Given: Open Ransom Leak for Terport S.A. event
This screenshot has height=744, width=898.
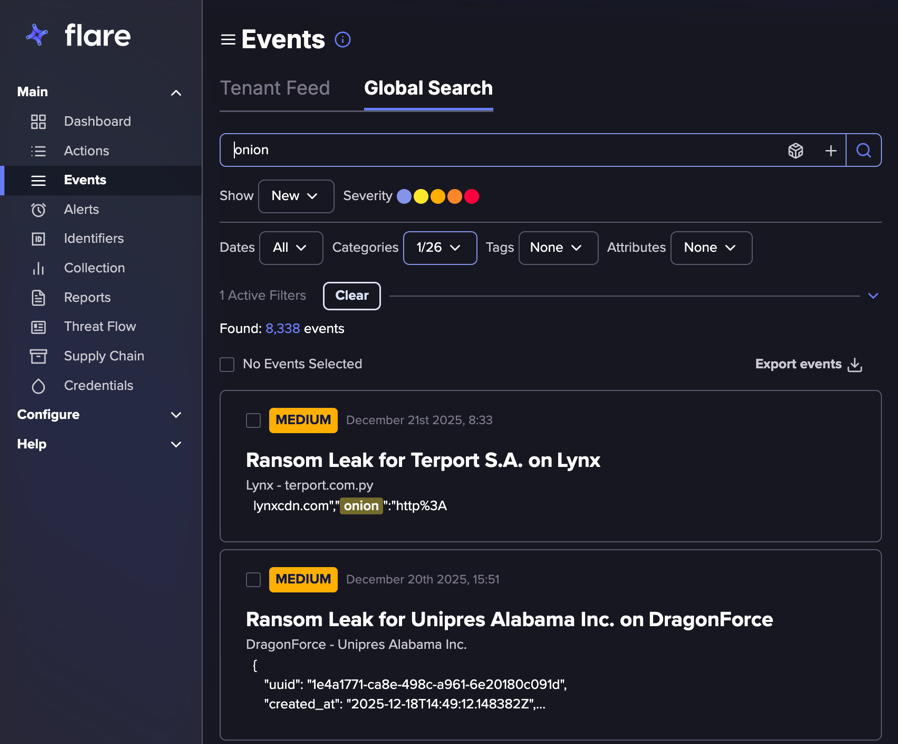Looking at the screenshot, I should click(423, 461).
